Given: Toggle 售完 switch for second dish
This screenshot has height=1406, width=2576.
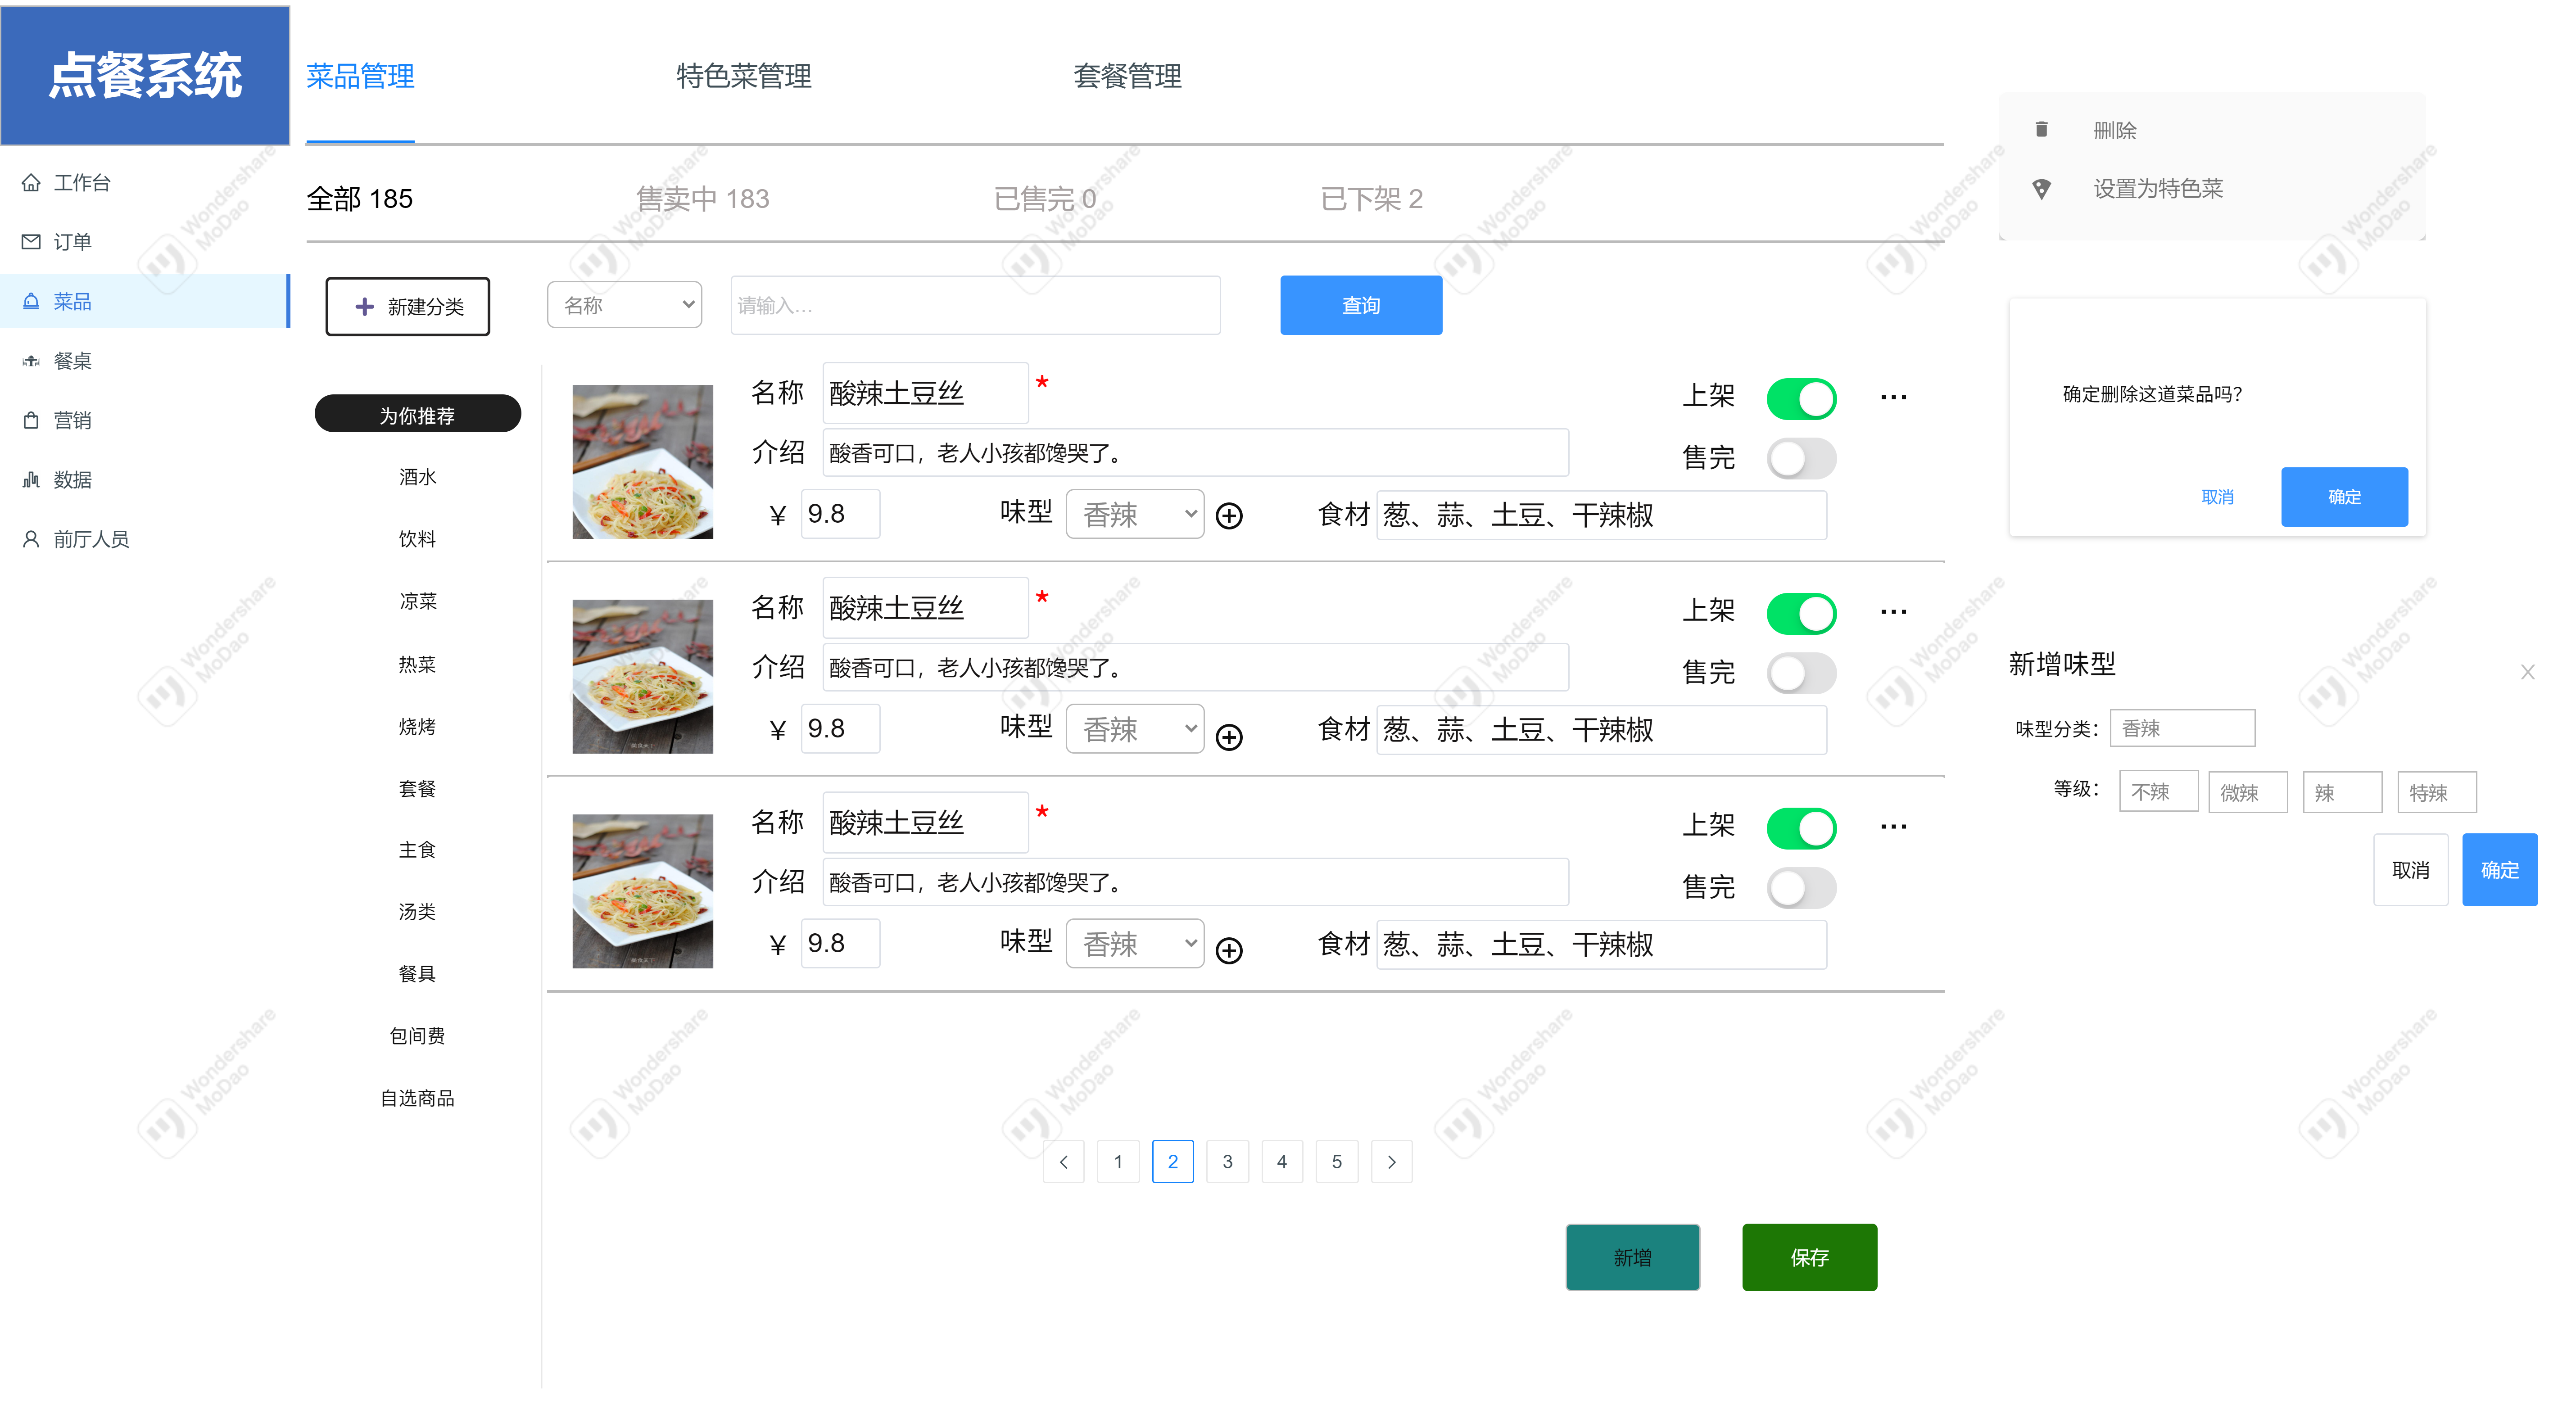Looking at the screenshot, I should point(1801,673).
